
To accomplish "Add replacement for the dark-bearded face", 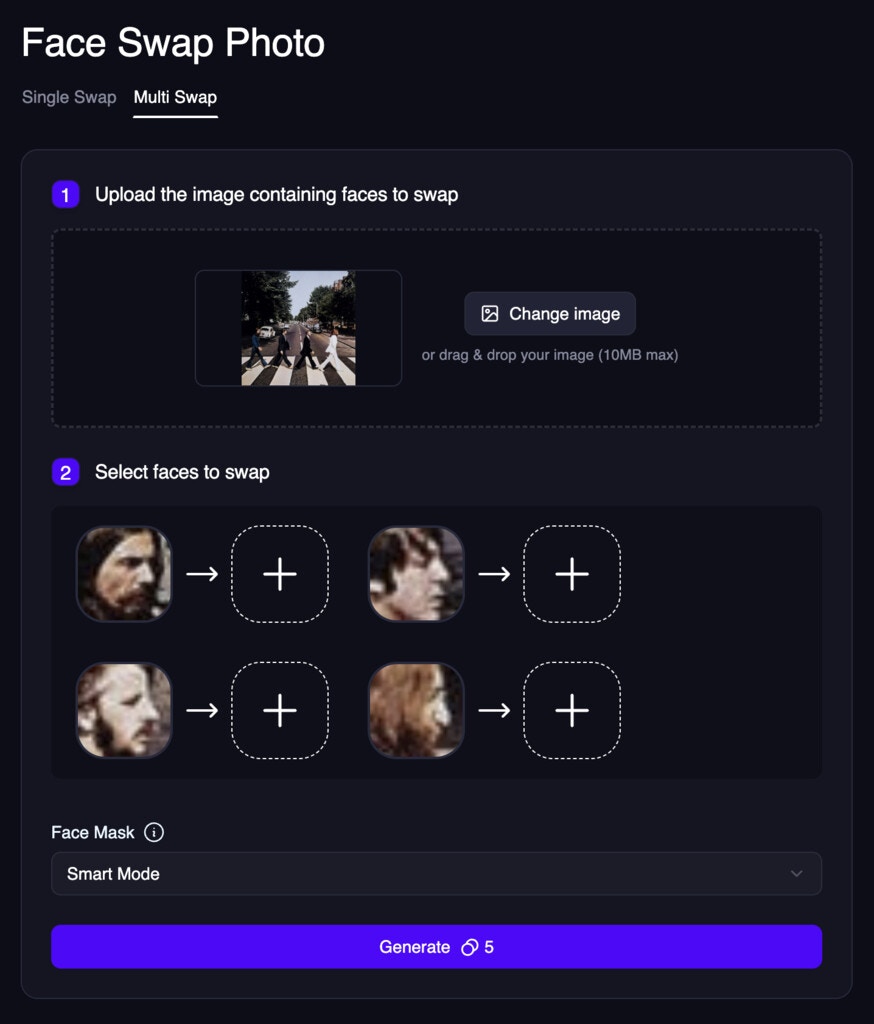I will 280,574.
